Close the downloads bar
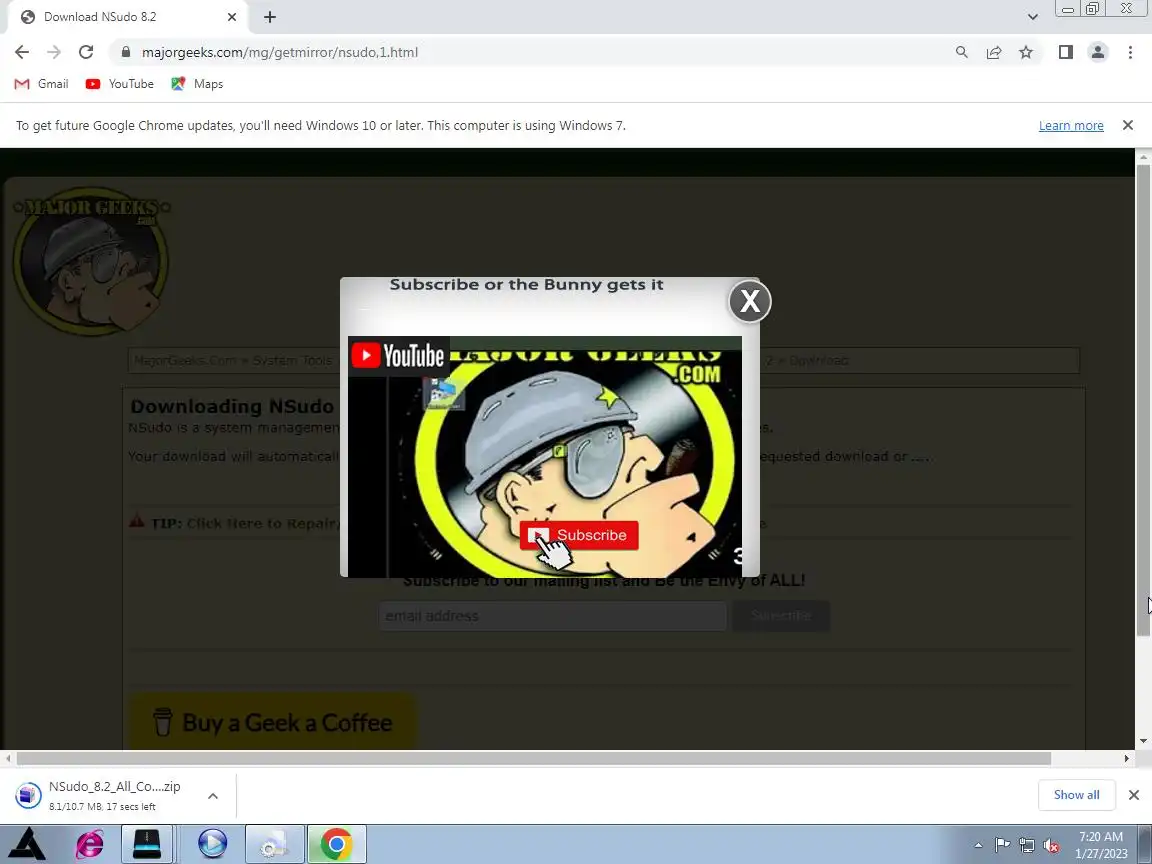 tap(1134, 795)
